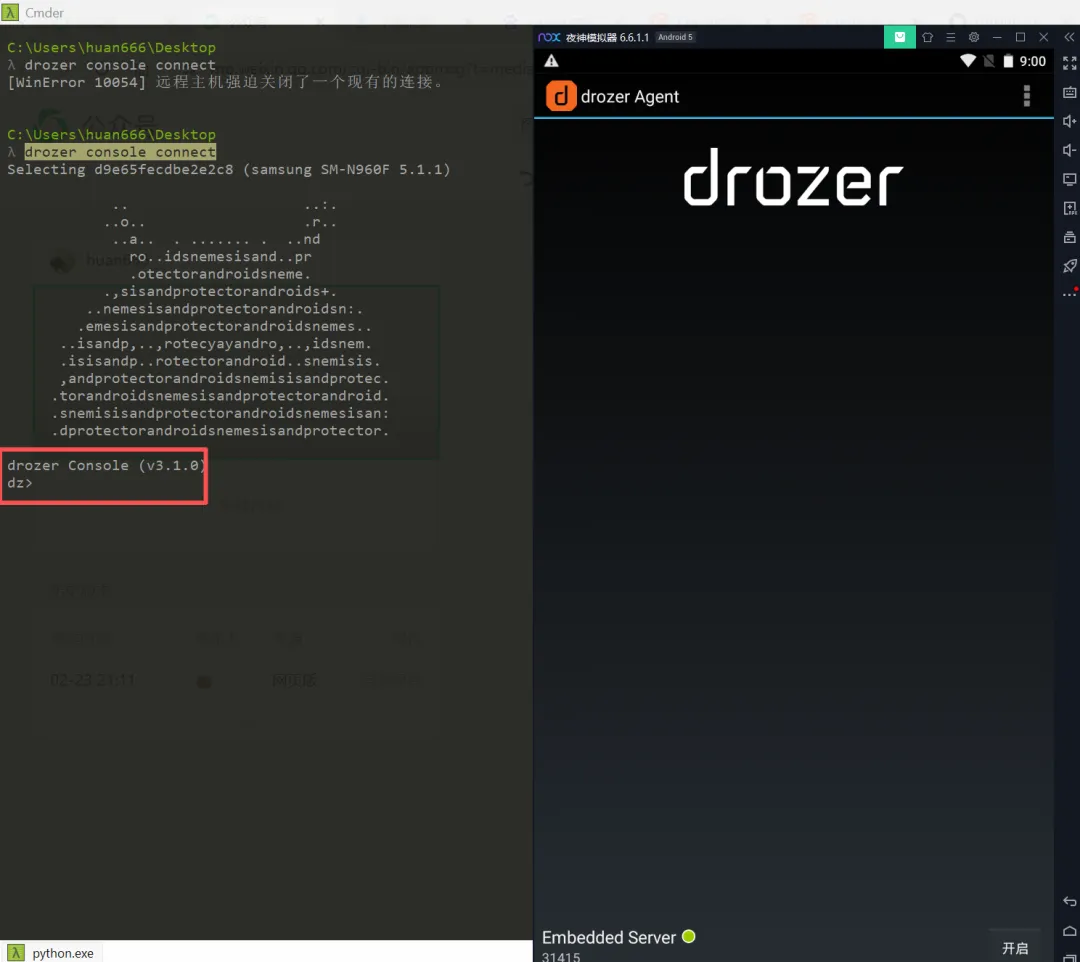Open the Nox app store bag icon
Image resolution: width=1080 pixels, height=962 pixels.
pyautogui.click(x=900, y=37)
